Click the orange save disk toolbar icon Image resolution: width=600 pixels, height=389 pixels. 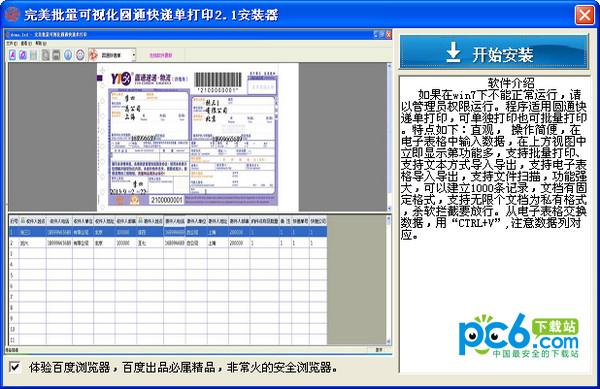[x=34, y=55]
